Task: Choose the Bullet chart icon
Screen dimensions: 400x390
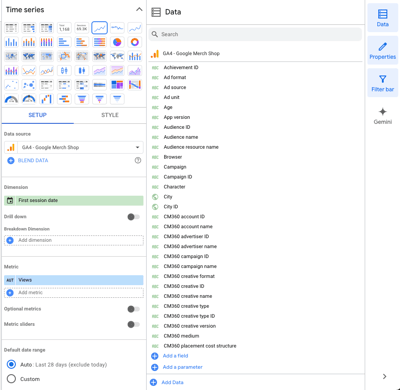Action: click(x=100, y=85)
